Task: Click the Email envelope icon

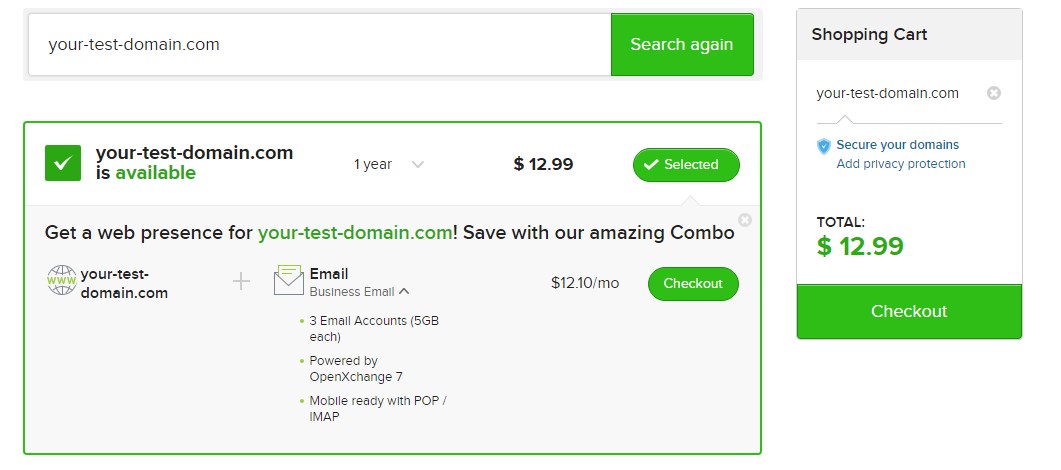Action: 289,280
